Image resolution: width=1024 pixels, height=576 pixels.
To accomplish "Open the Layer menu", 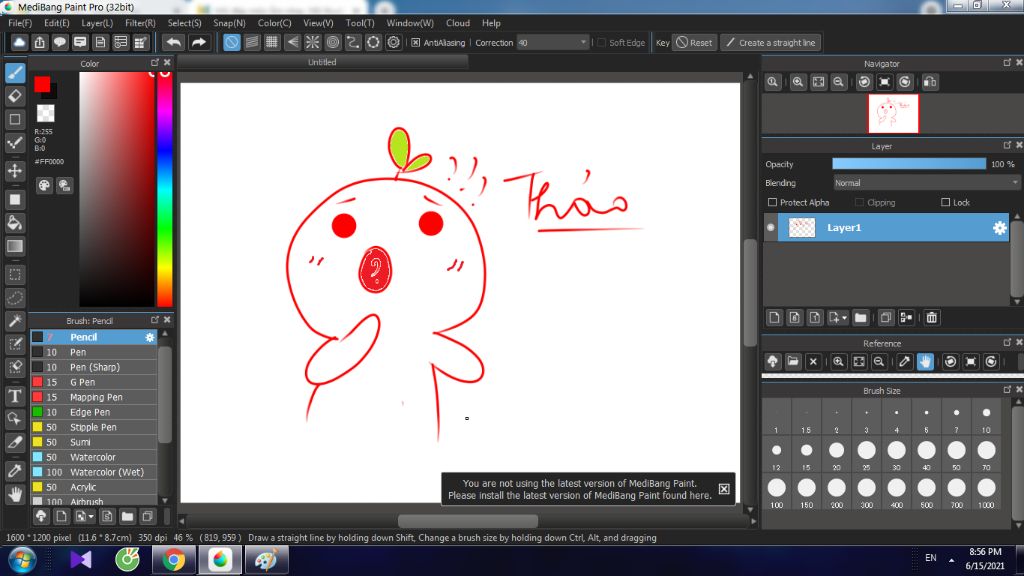I will [x=97, y=23].
